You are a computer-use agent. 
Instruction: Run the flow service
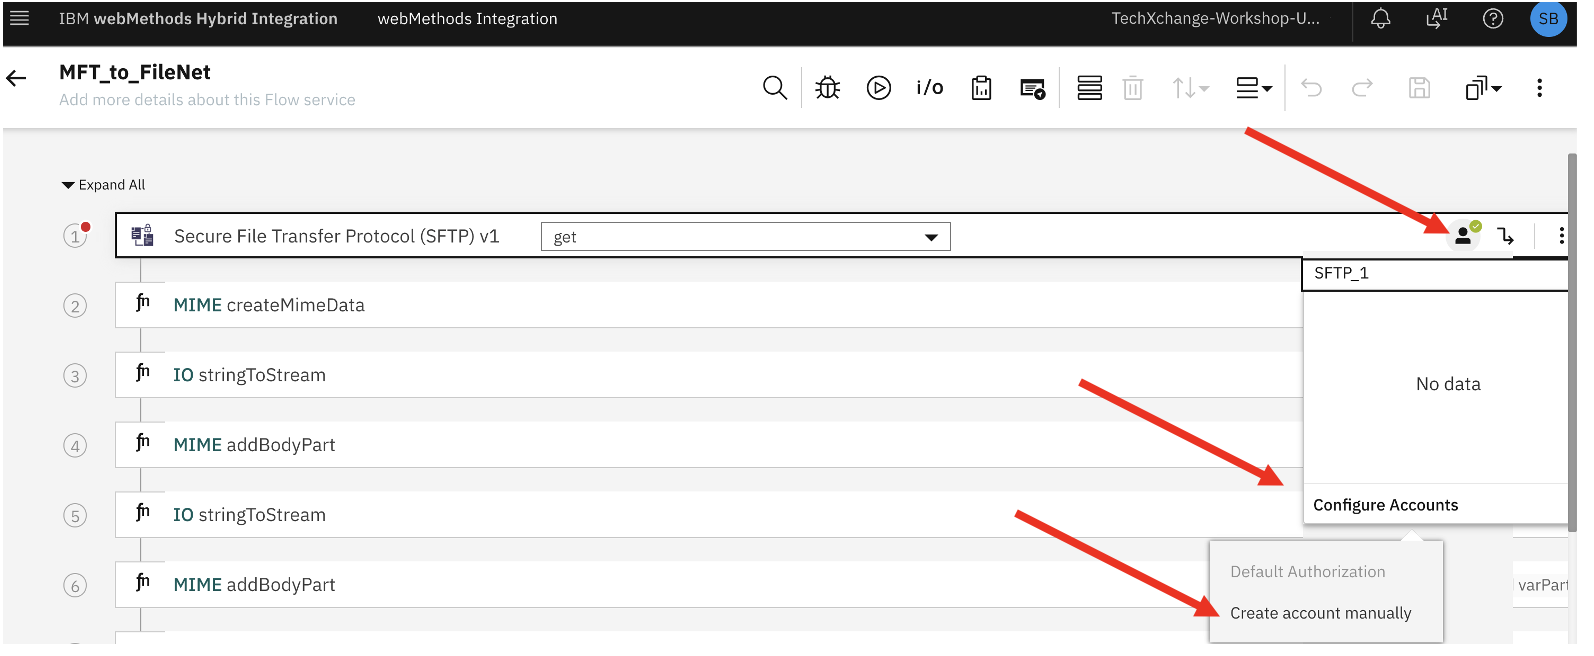(x=879, y=88)
